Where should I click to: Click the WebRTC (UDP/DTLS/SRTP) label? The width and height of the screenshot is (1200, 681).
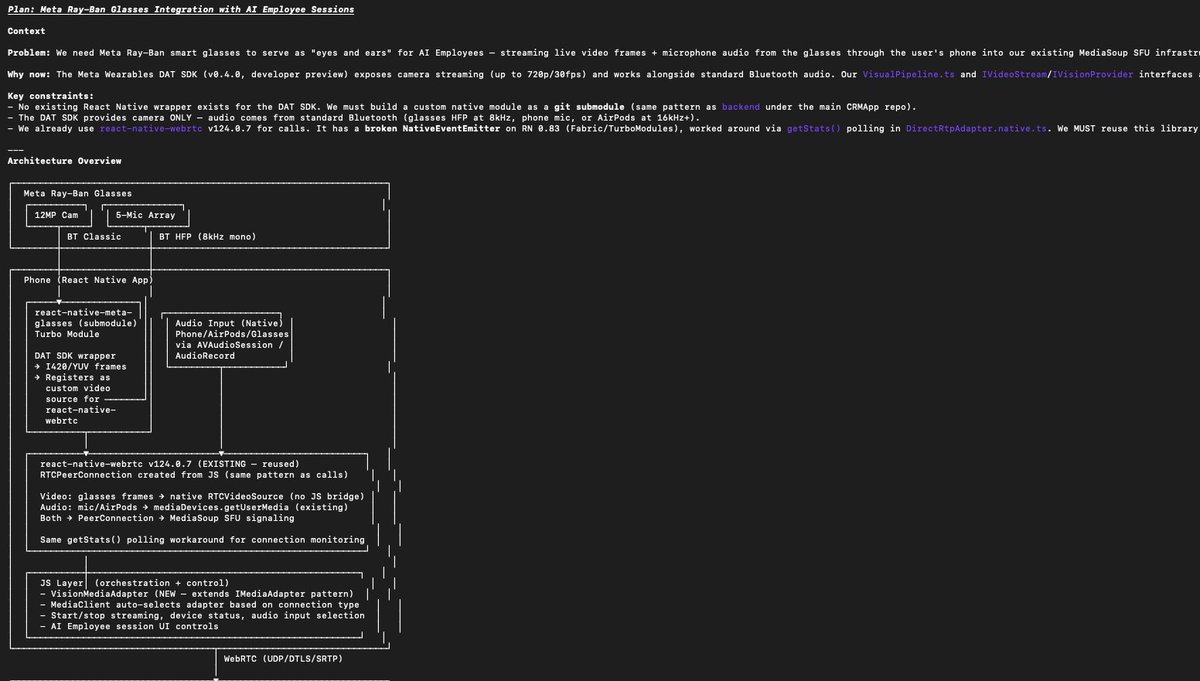tap(284, 659)
